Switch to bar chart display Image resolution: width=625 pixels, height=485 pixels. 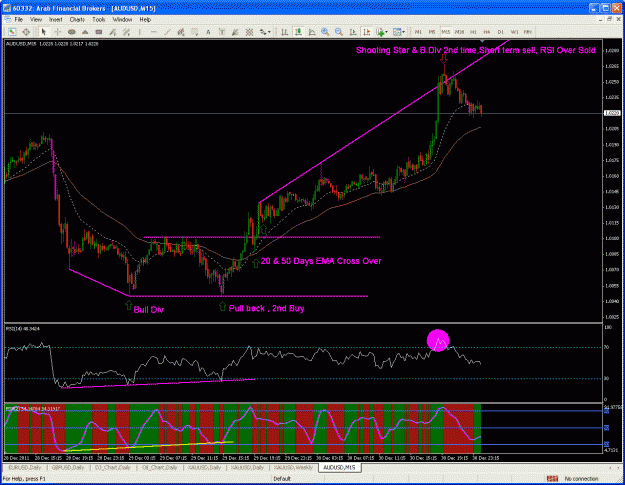click(x=285, y=32)
